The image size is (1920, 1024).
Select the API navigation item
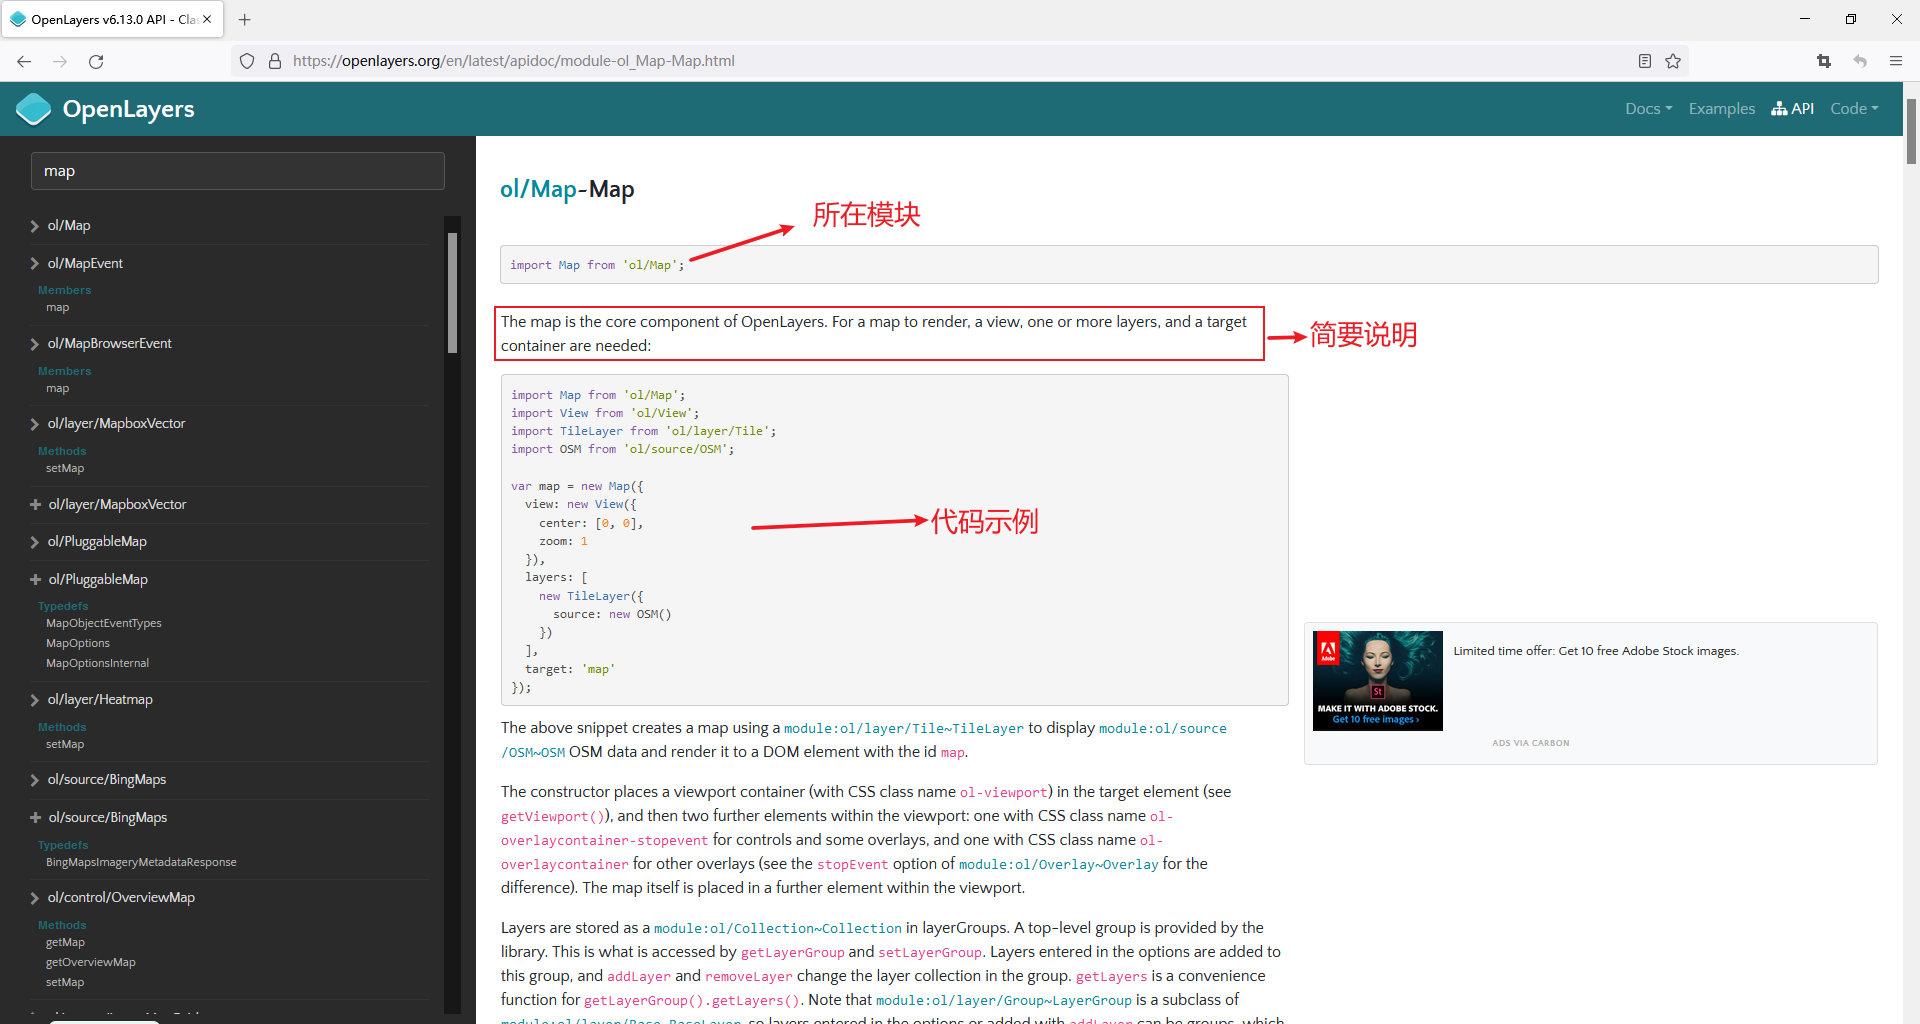1792,108
